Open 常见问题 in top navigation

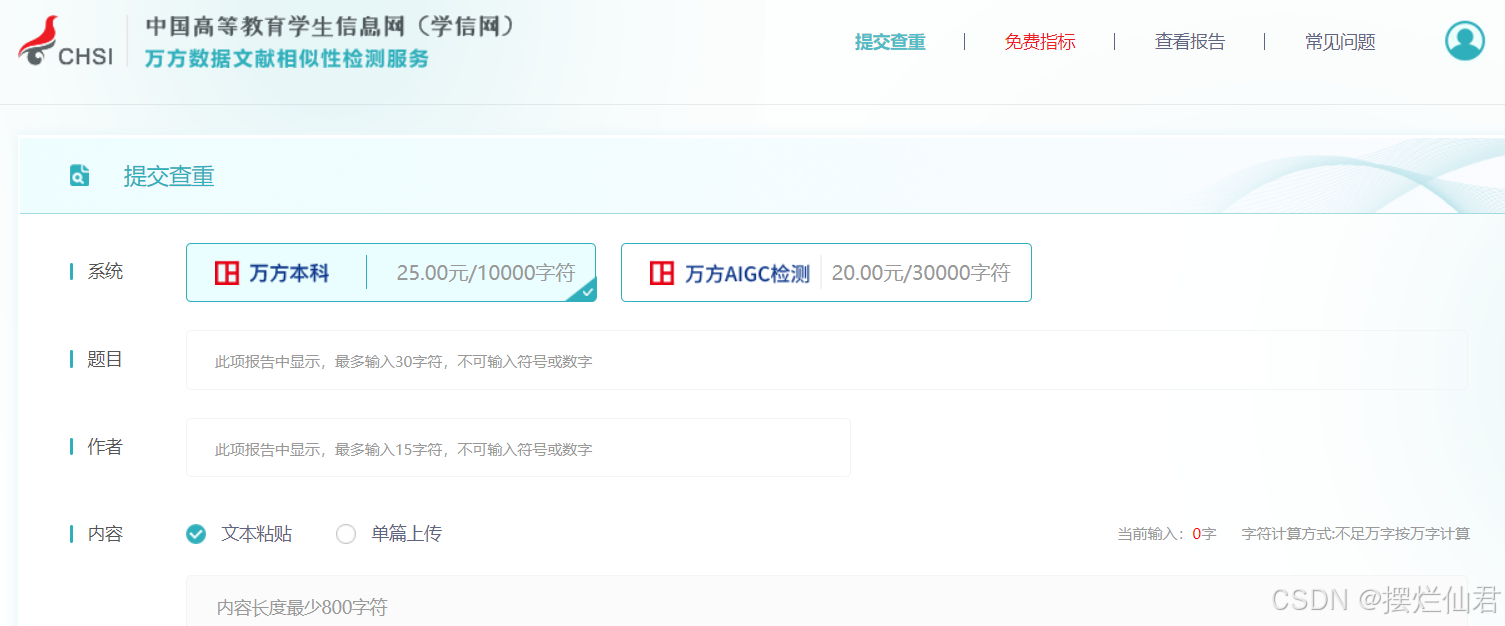pos(1340,42)
